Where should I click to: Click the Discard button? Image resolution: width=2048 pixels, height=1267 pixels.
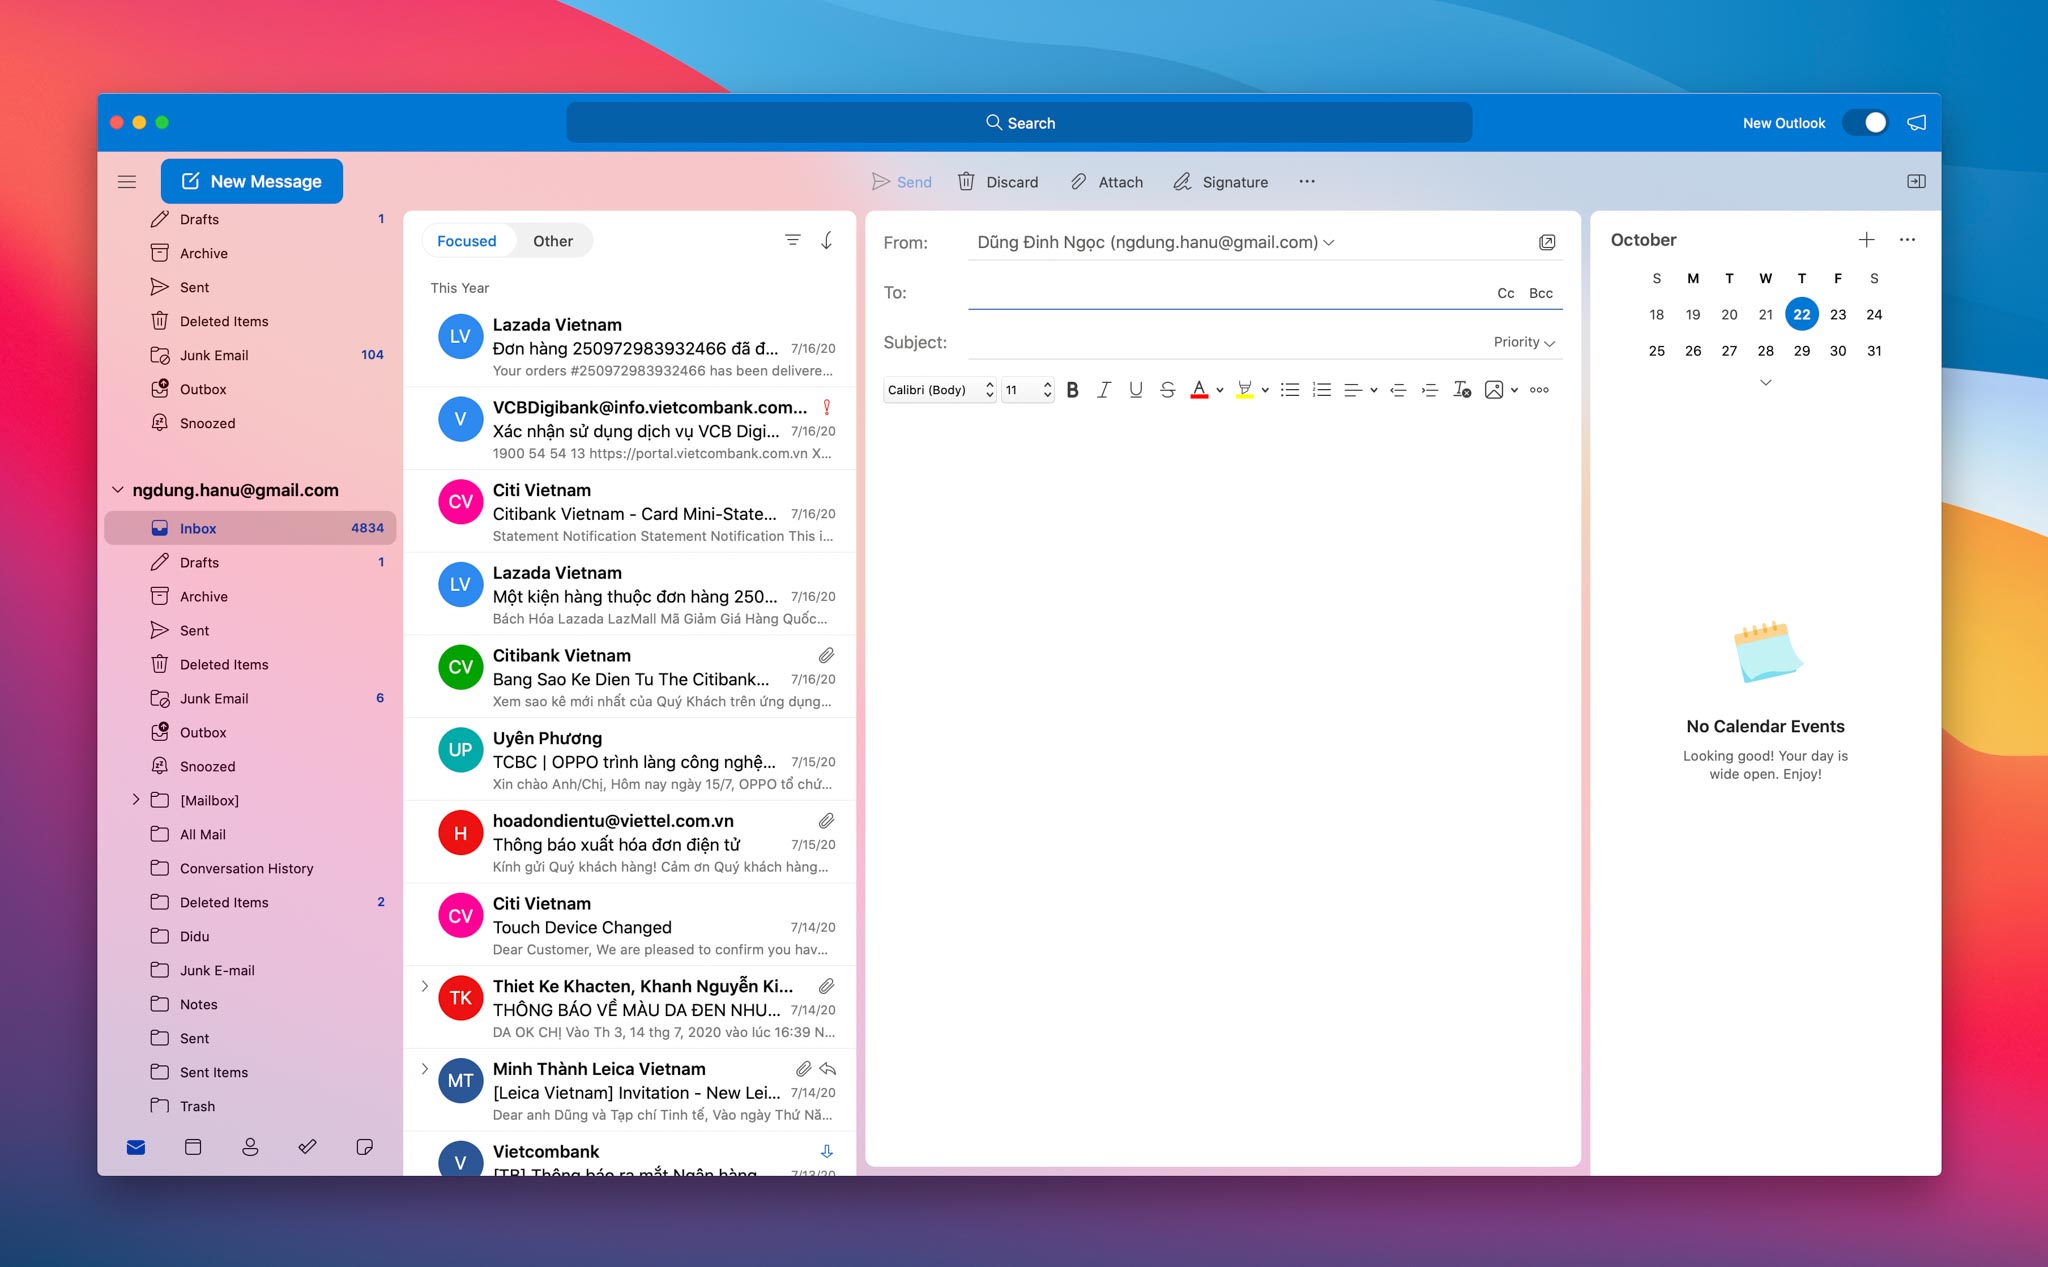998,182
